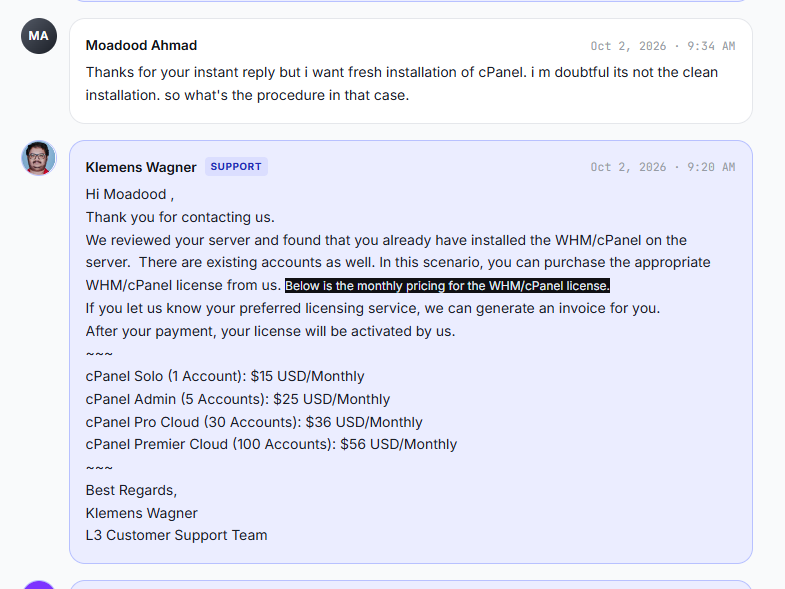Click 'cPanel Premier Cloud (100 Accounts): $56 USD/Monthly'
The height and width of the screenshot is (589, 785).
coord(271,444)
